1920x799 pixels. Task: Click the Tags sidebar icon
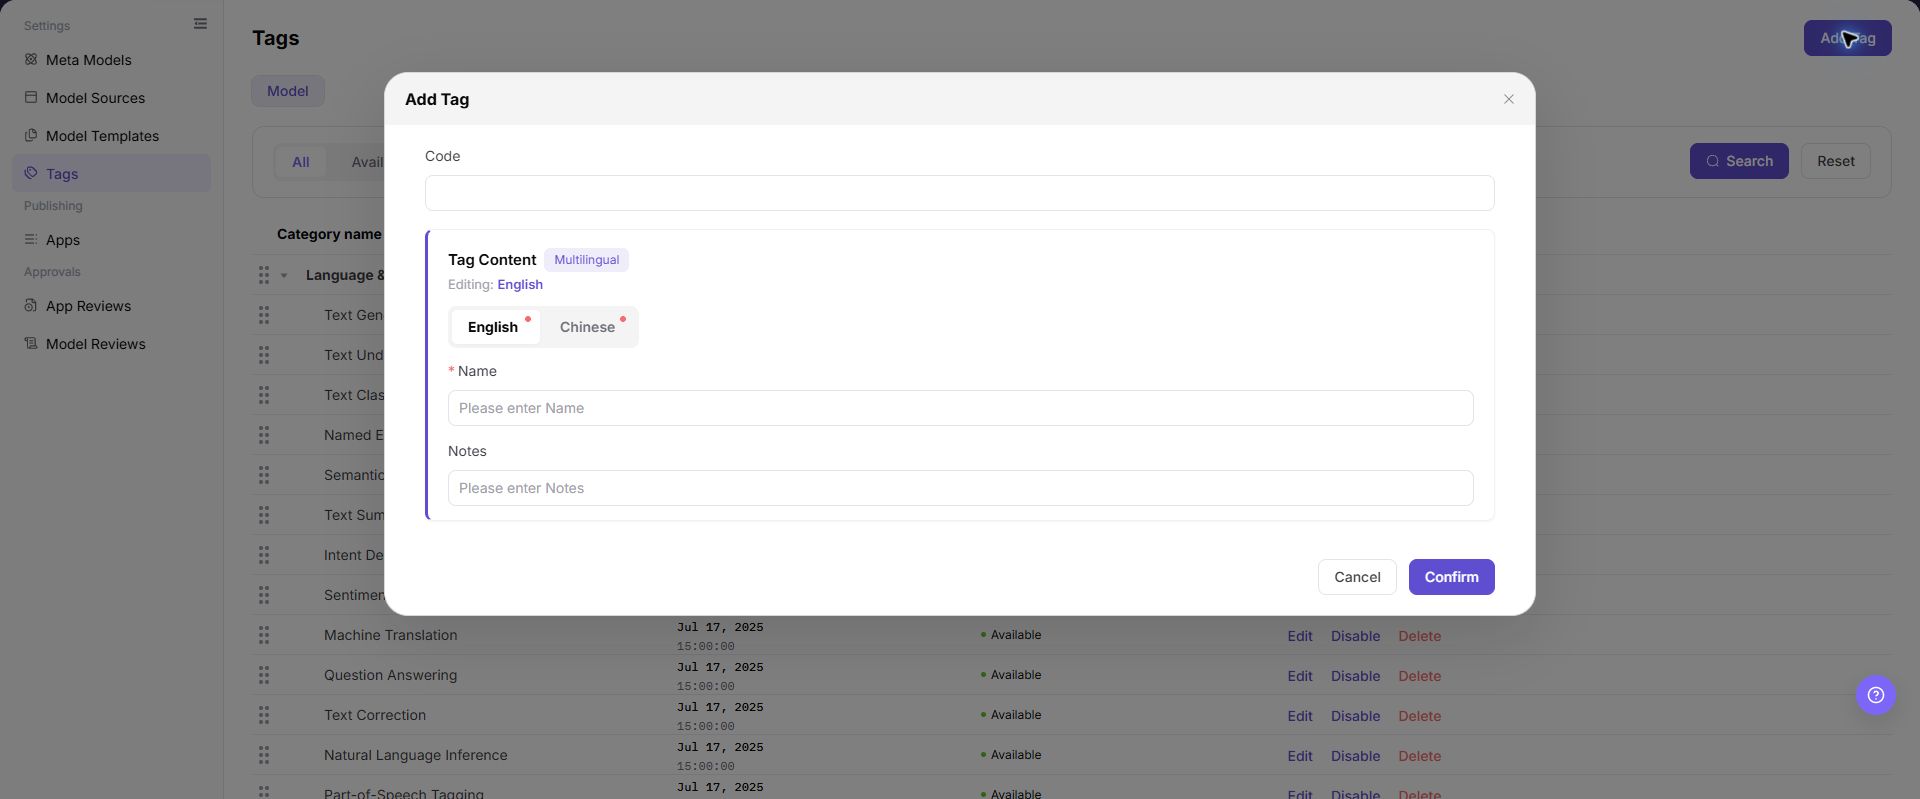(x=31, y=174)
